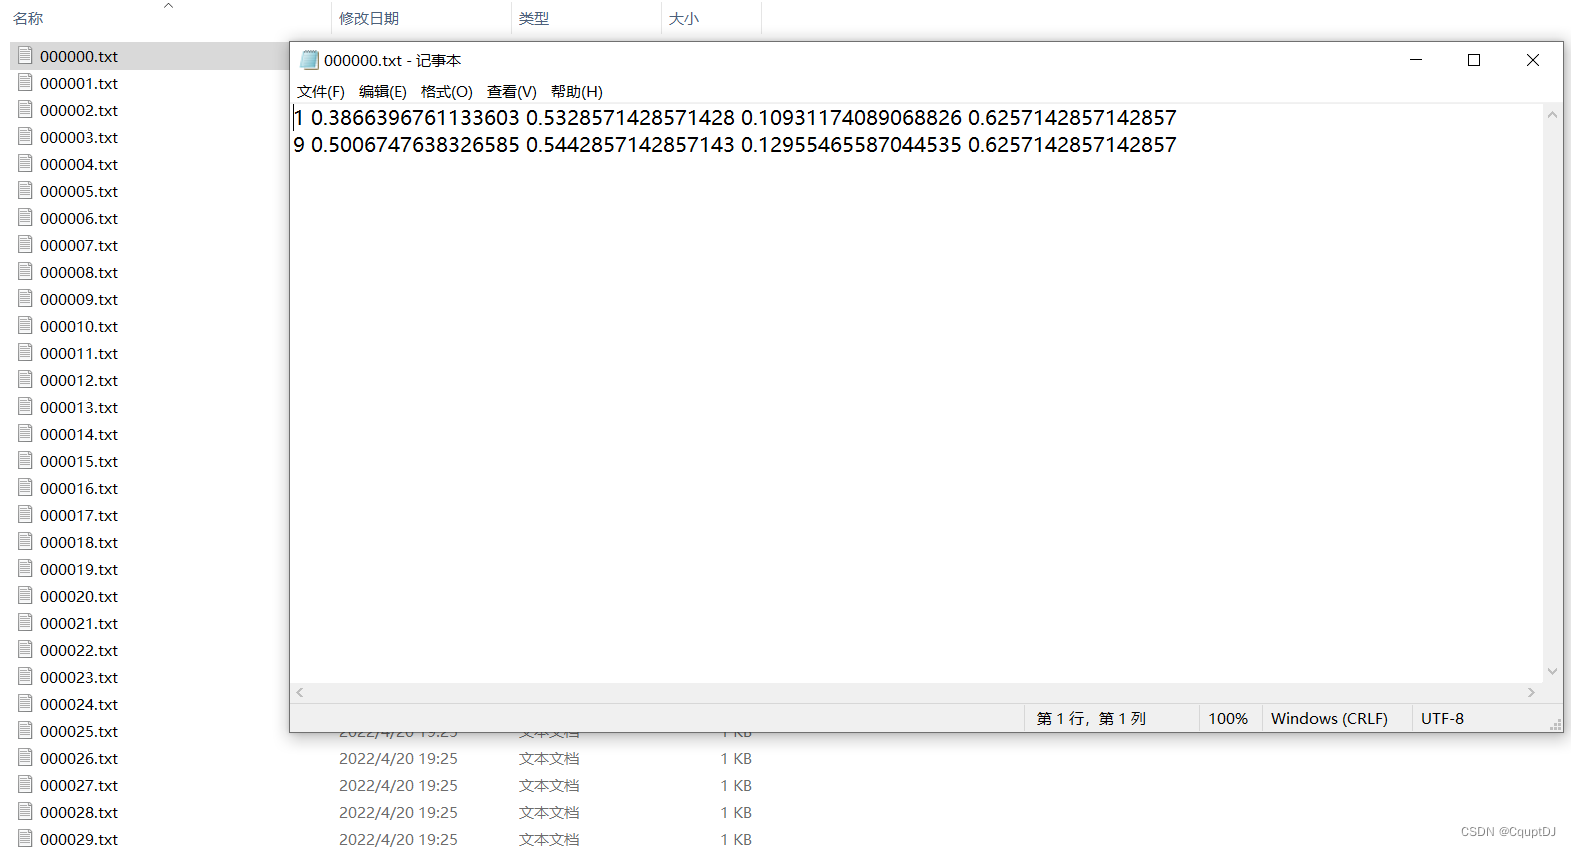Click file icon of 000018.txt
This screenshot has height=848, width=1571.
[x=25, y=542]
